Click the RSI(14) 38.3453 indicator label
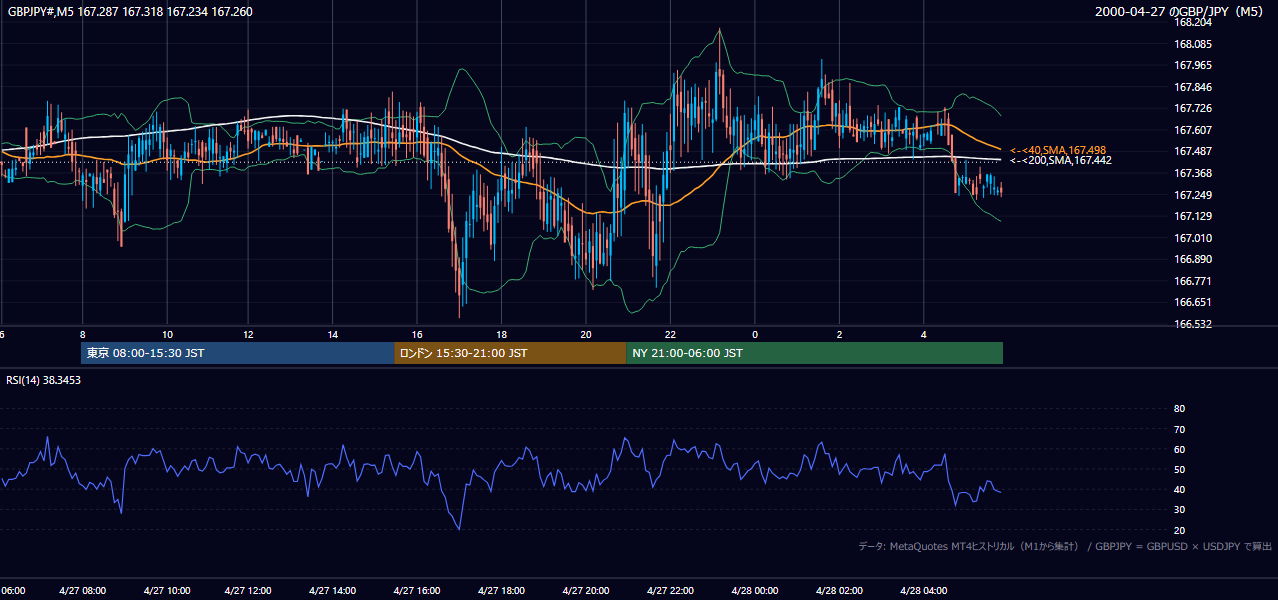Screen dimensions: 1278x600 [x=44, y=380]
